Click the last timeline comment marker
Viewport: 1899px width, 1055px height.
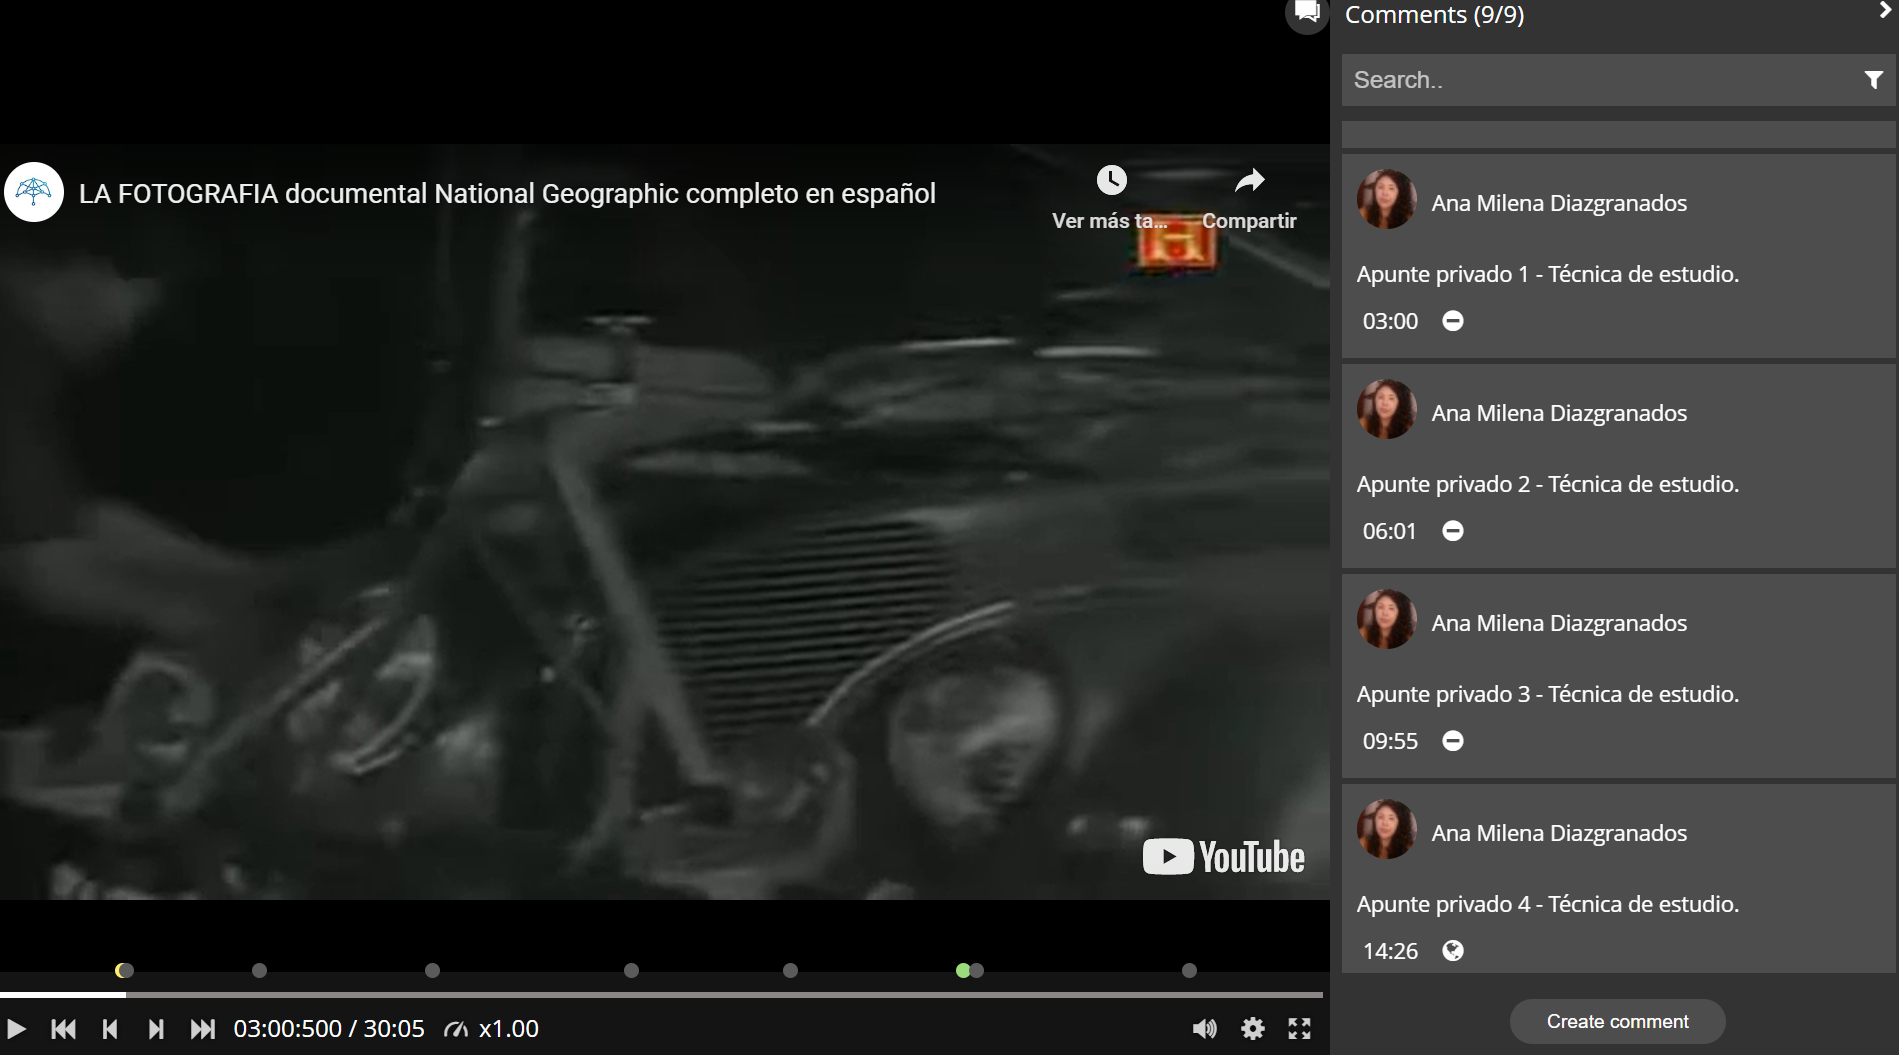coord(1189,970)
